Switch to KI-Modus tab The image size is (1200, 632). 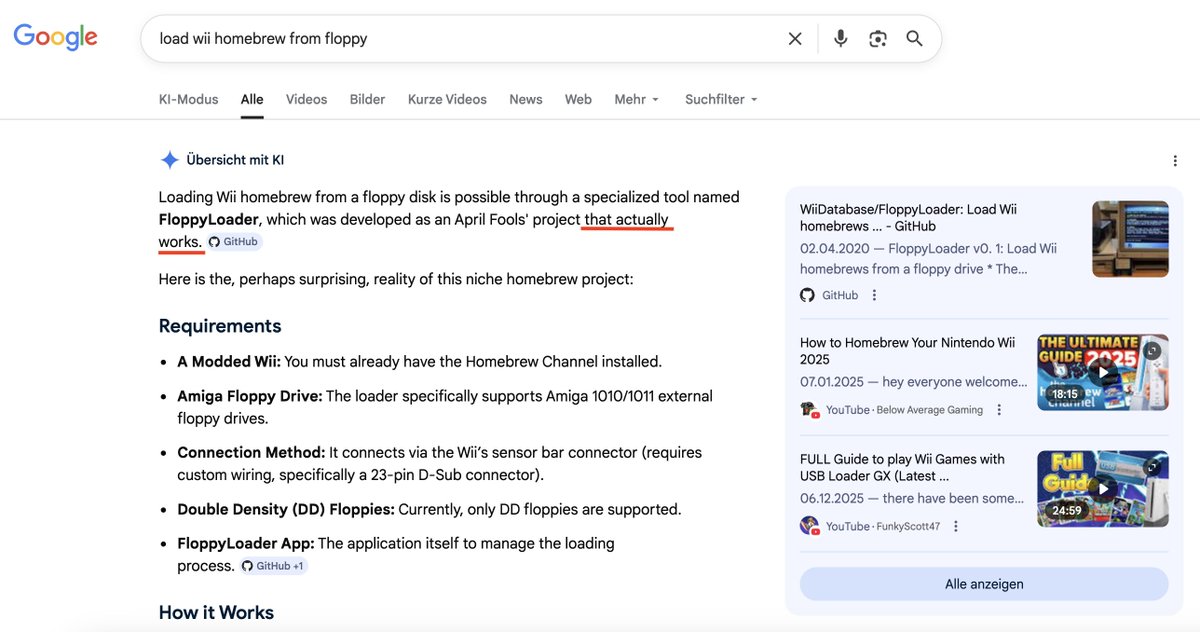188,99
